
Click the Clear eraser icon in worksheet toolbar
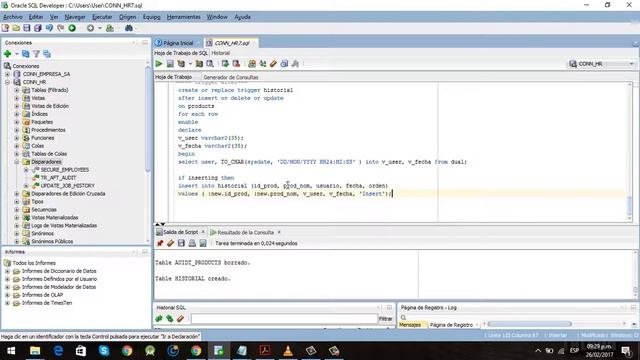[273, 64]
